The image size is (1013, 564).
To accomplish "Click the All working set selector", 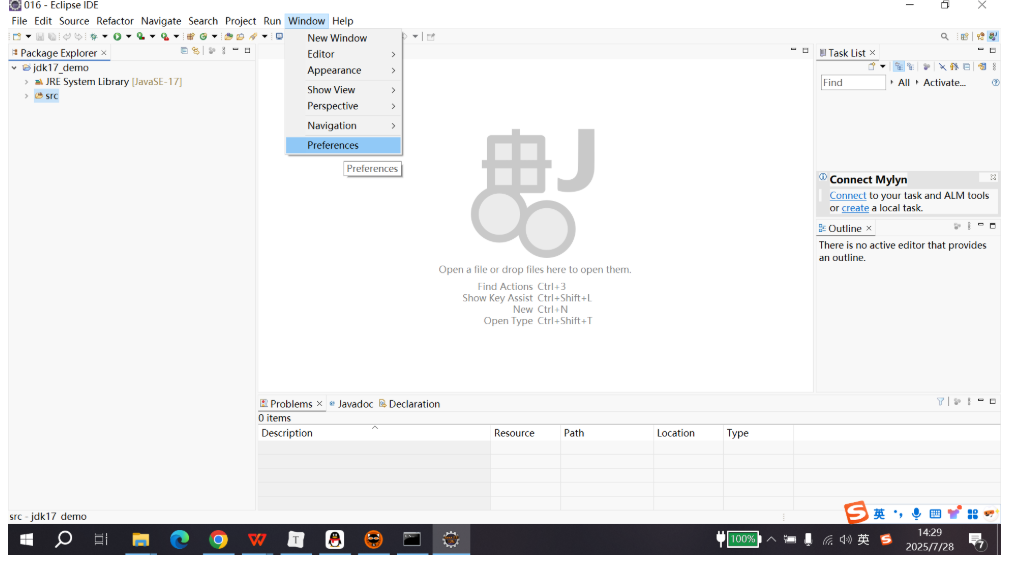I will 903,83.
